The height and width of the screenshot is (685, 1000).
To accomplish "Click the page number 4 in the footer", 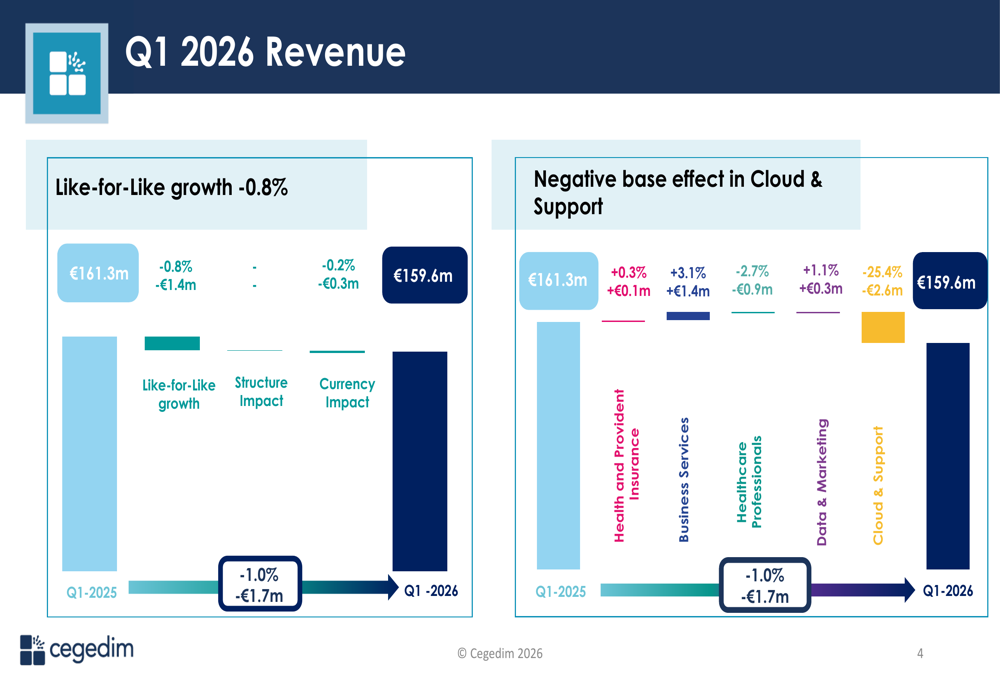I will [x=920, y=654].
